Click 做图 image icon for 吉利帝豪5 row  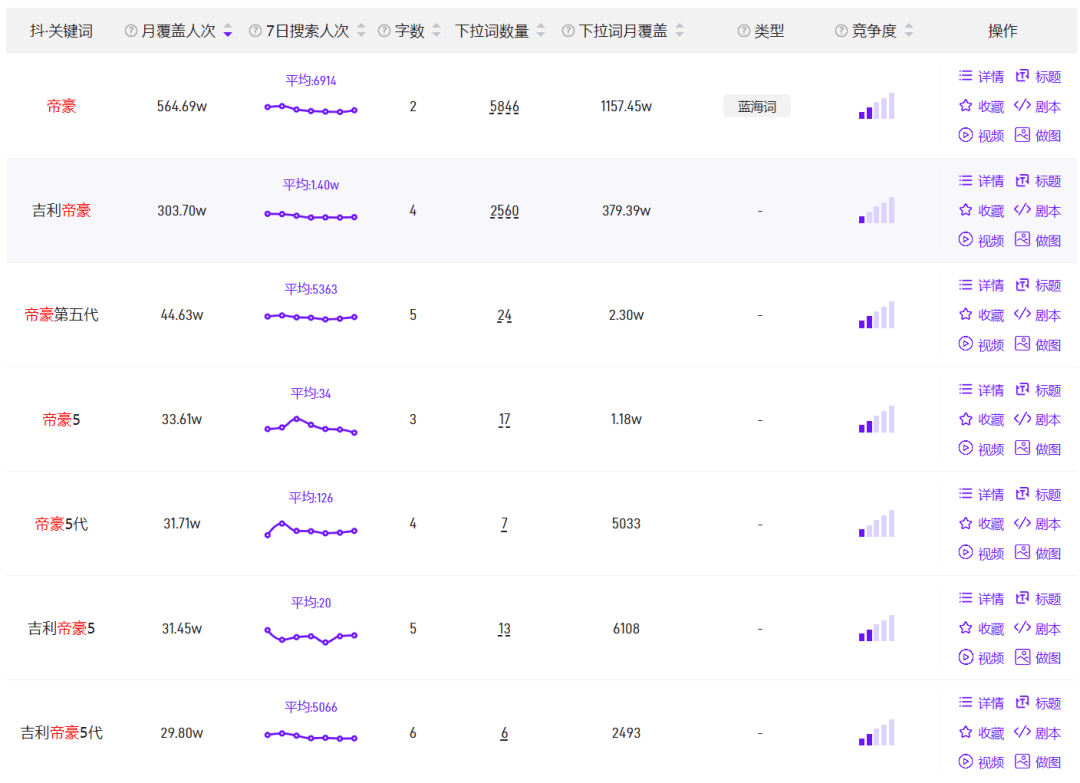click(x=1022, y=657)
